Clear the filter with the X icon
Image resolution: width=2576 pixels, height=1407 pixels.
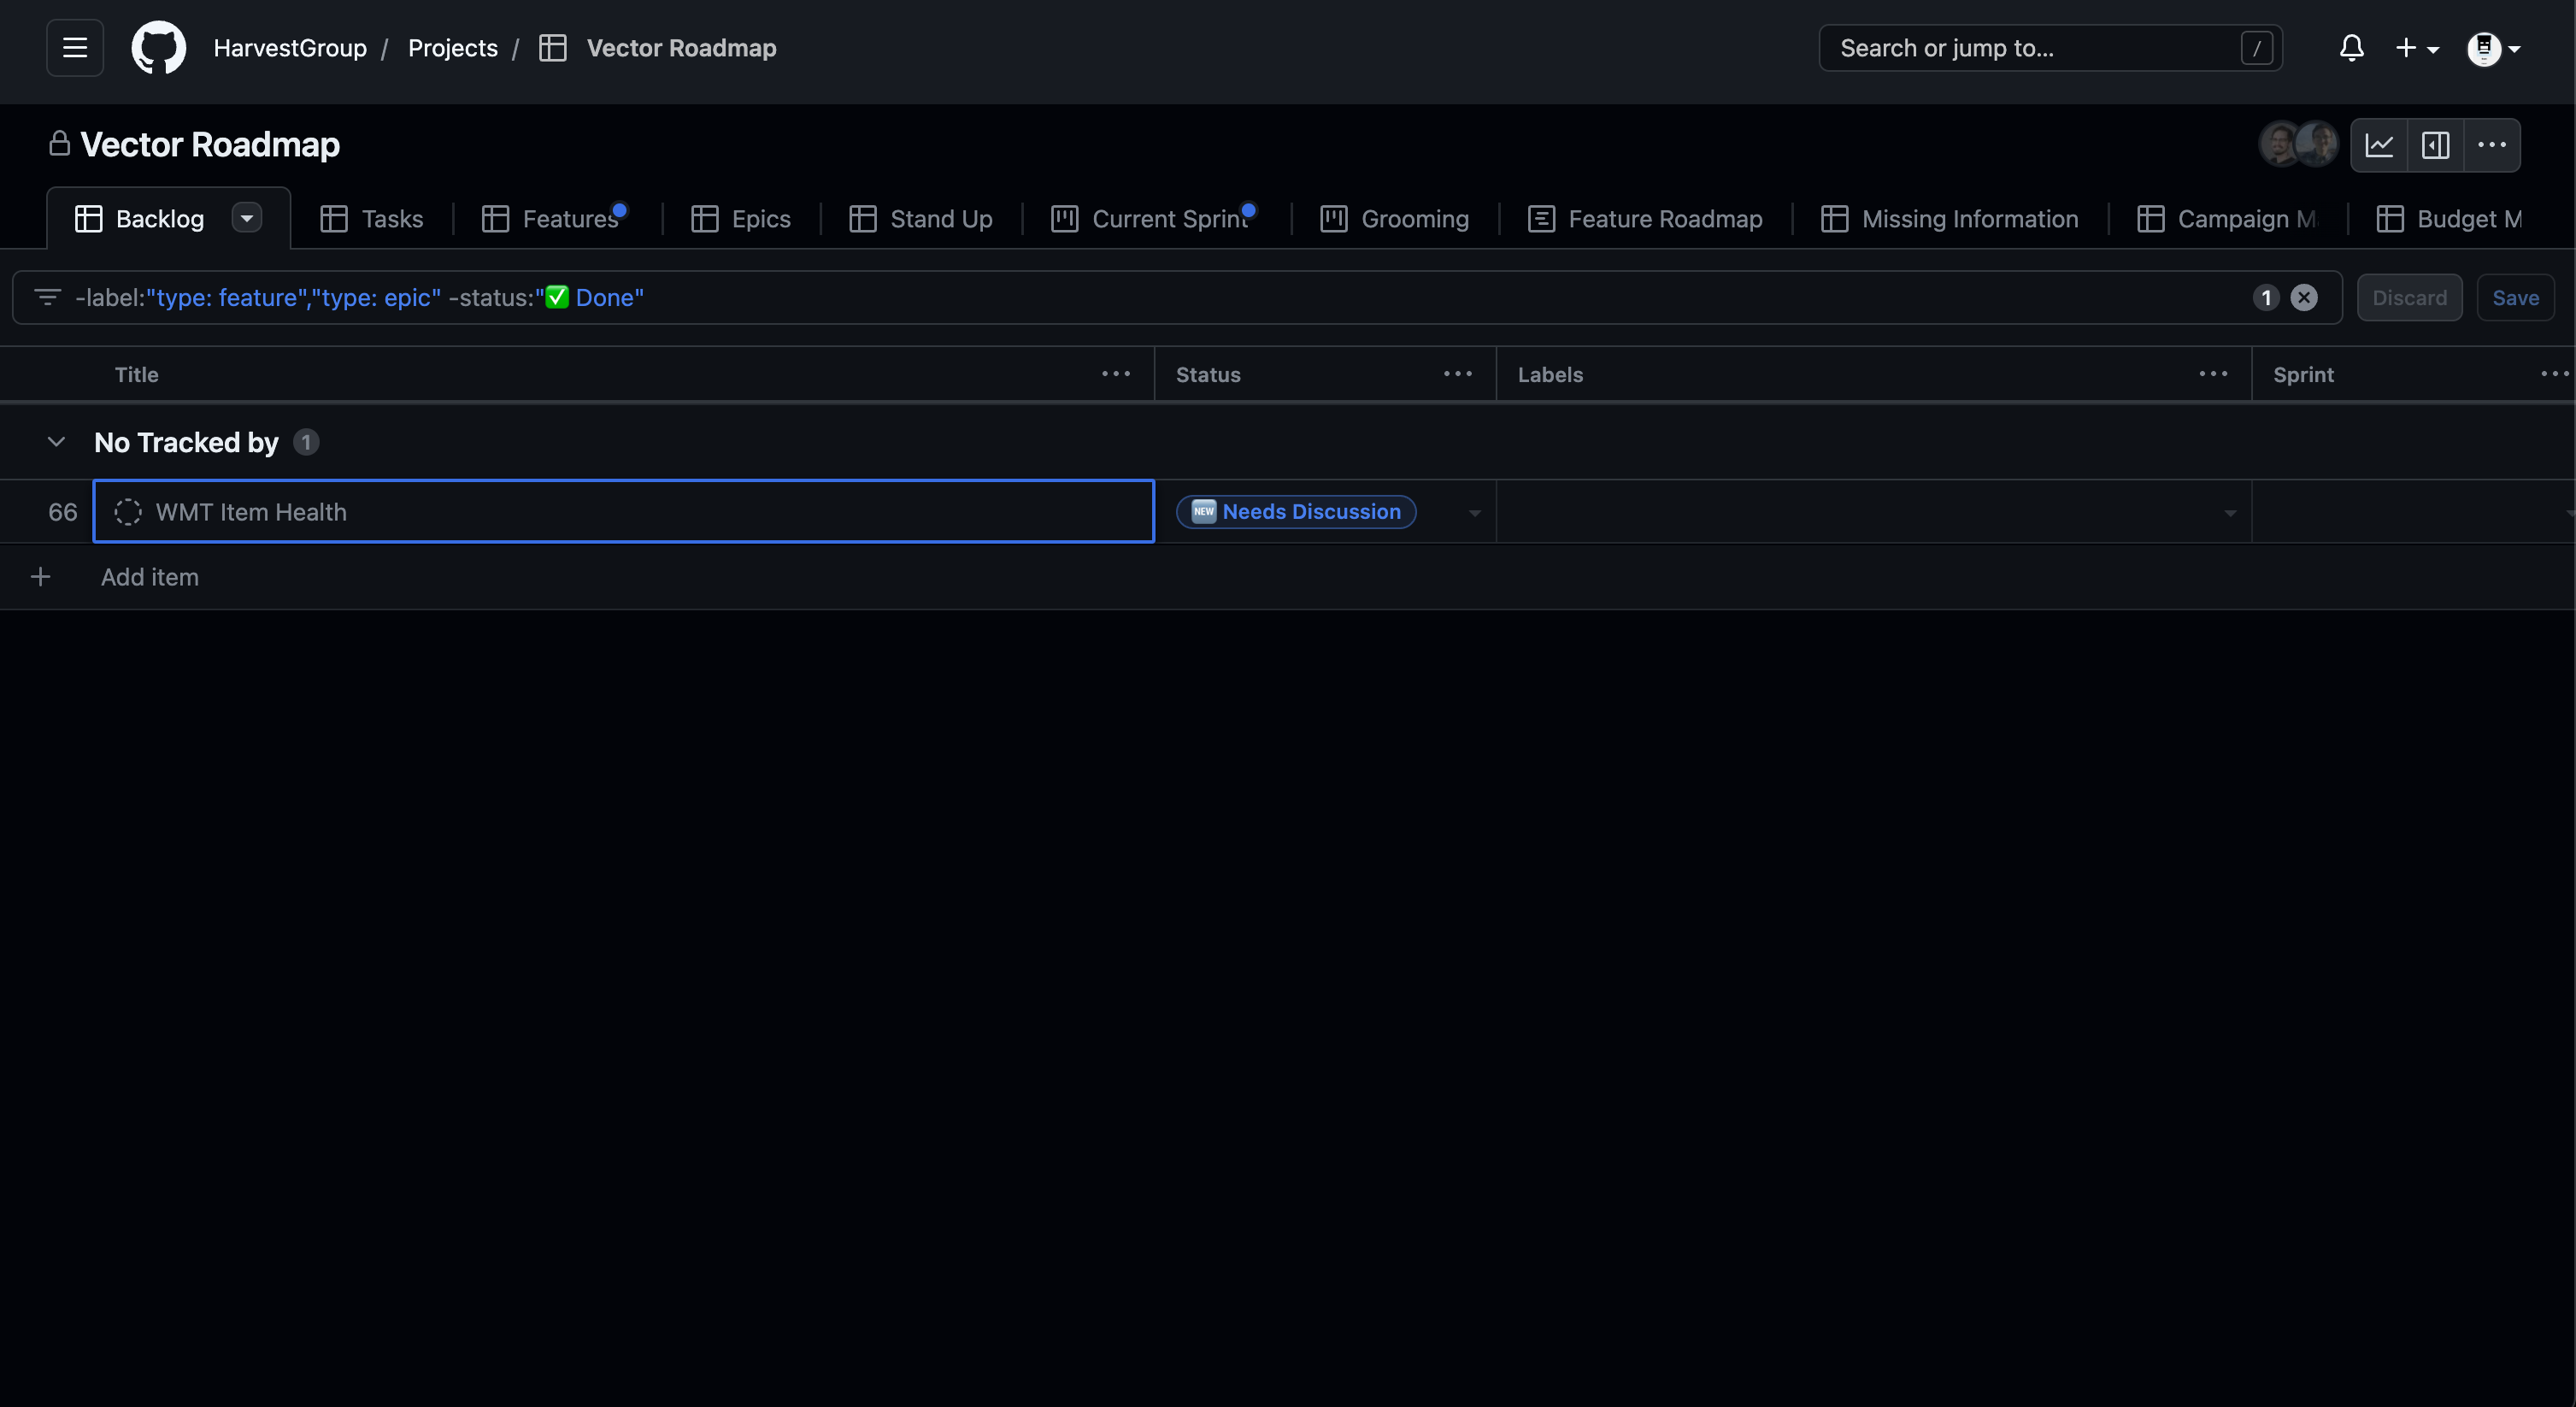tap(2304, 298)
